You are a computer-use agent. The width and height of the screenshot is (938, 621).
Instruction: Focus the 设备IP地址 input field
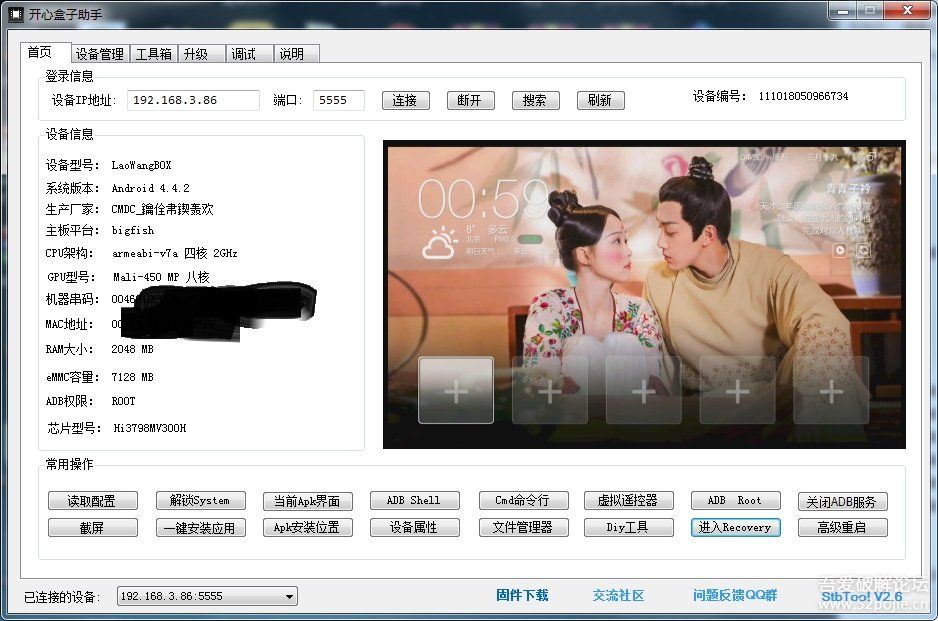tap(193, 101)
